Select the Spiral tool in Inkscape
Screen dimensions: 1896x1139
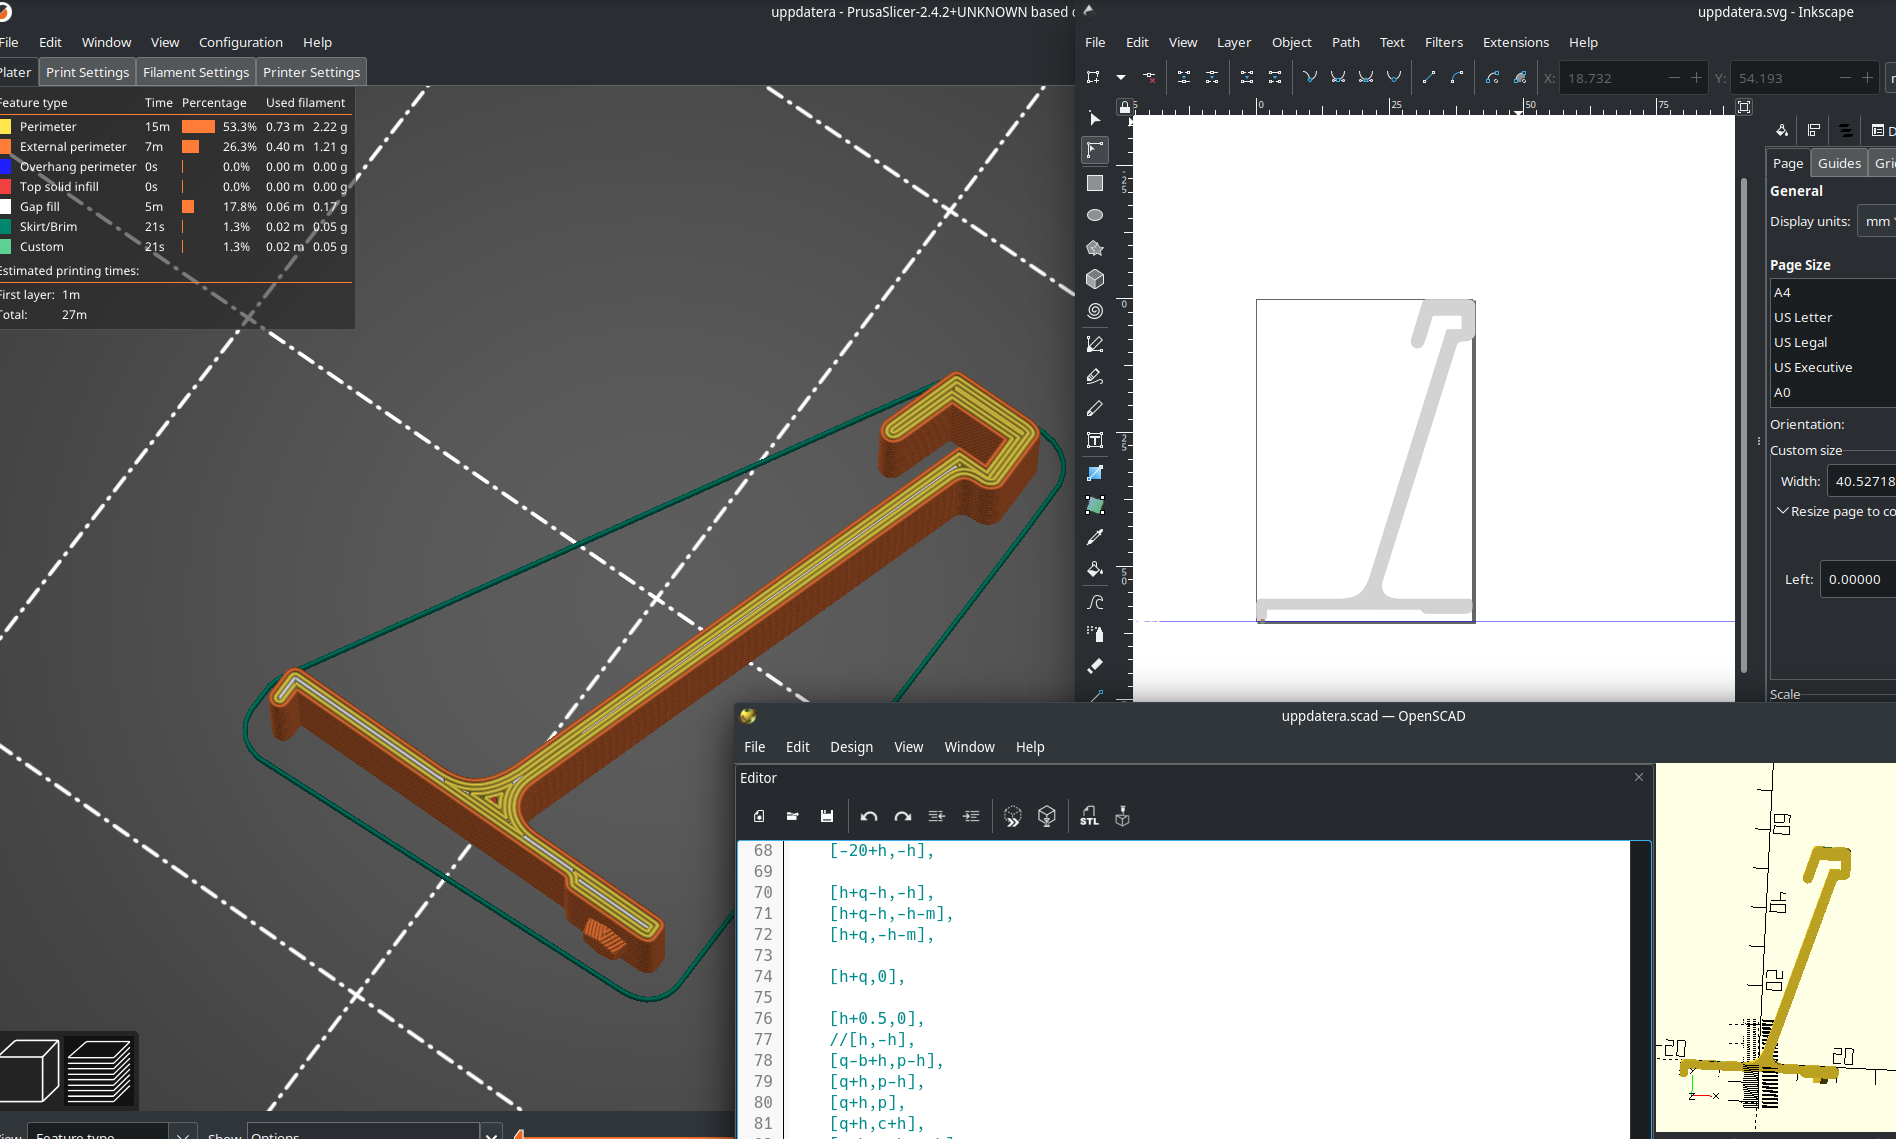tap(1095, 311)
